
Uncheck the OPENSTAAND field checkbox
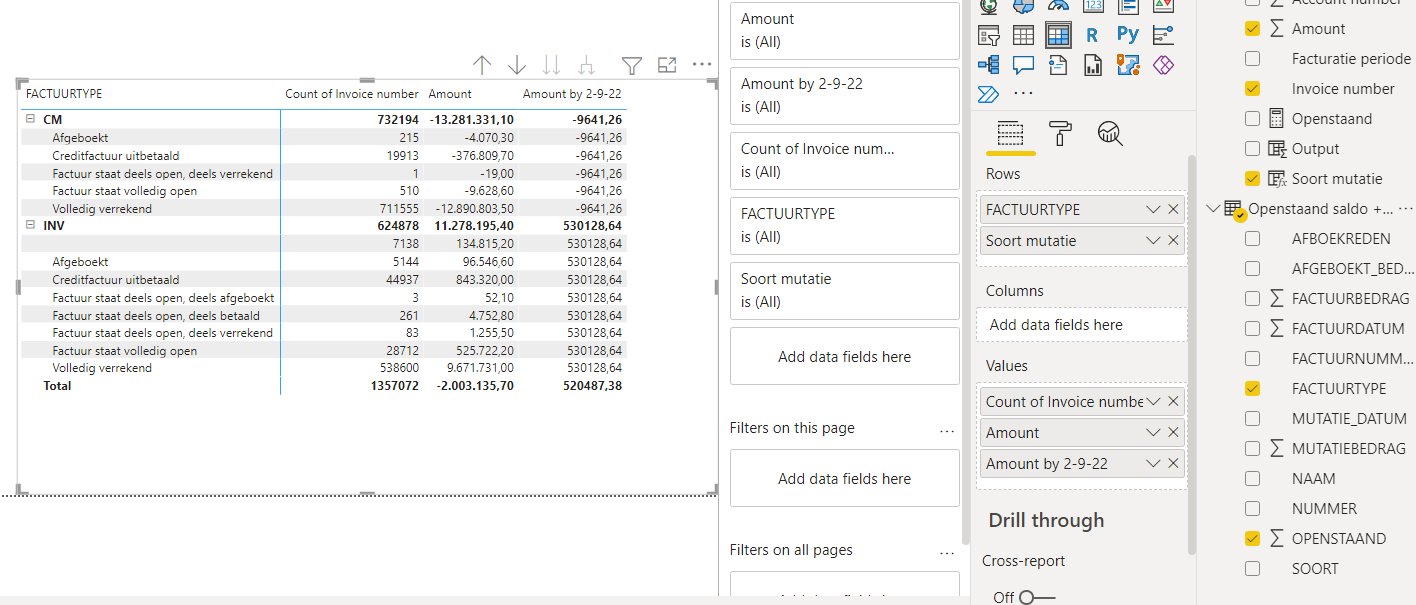[1252, 539]
